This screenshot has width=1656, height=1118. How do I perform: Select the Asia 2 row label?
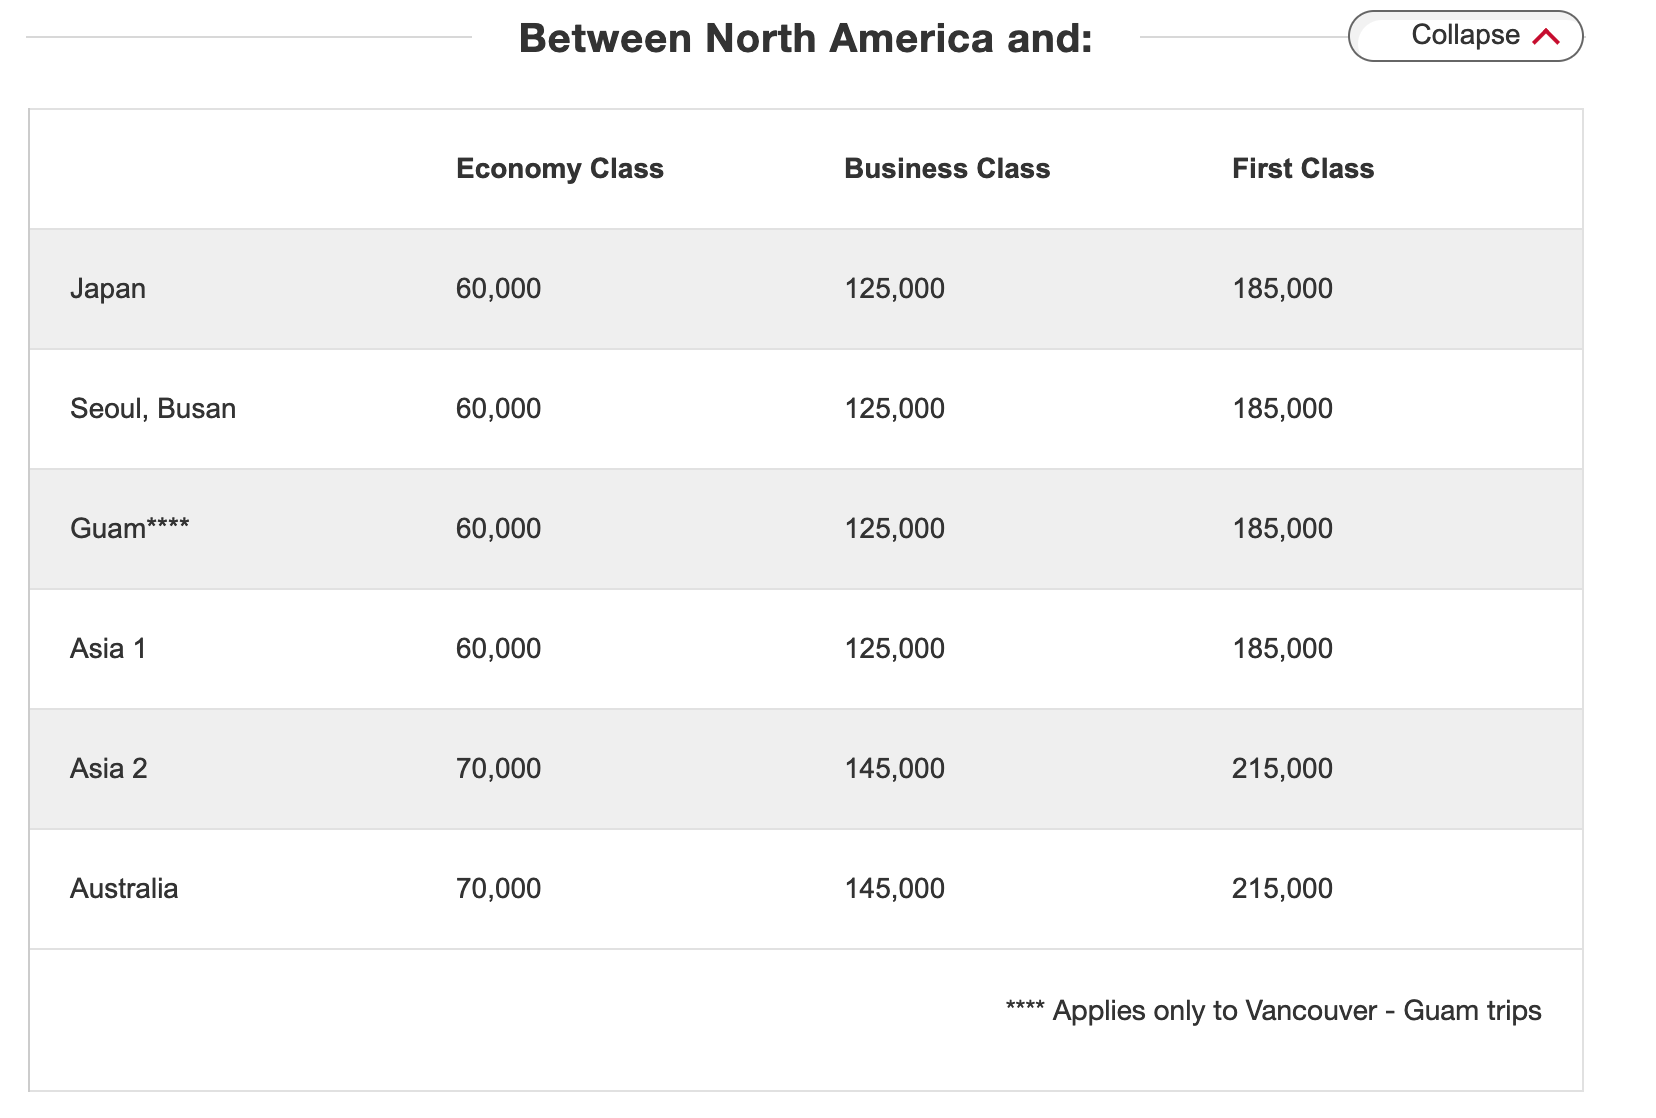tap(108, 769)
